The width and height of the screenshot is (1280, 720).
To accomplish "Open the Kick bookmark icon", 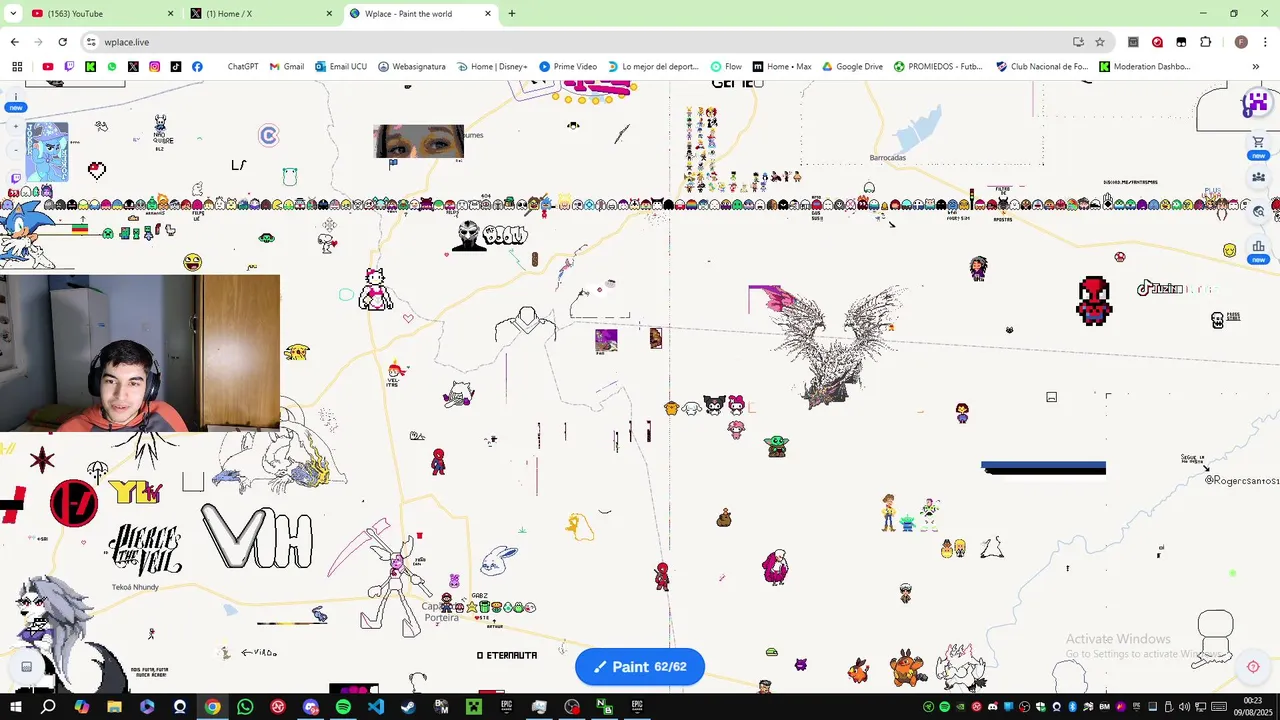I will pos(90,67).
